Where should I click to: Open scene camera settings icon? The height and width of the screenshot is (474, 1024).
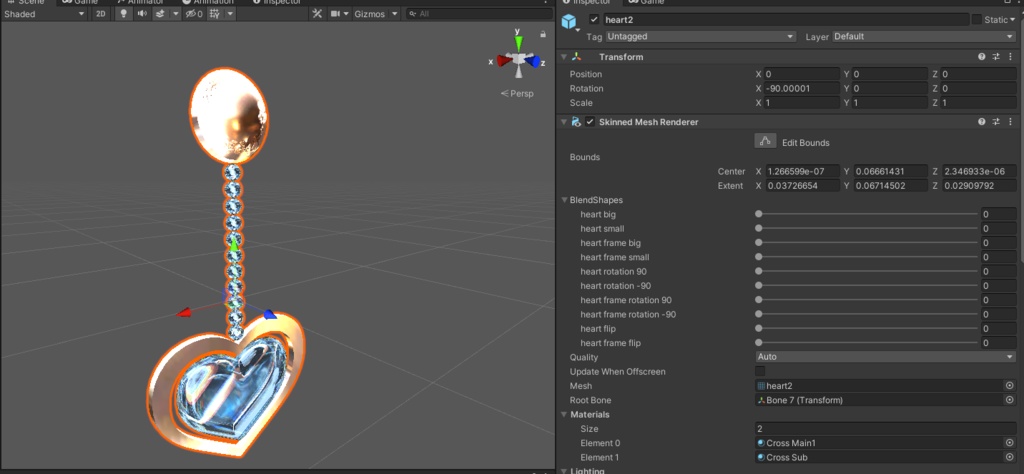335,14
